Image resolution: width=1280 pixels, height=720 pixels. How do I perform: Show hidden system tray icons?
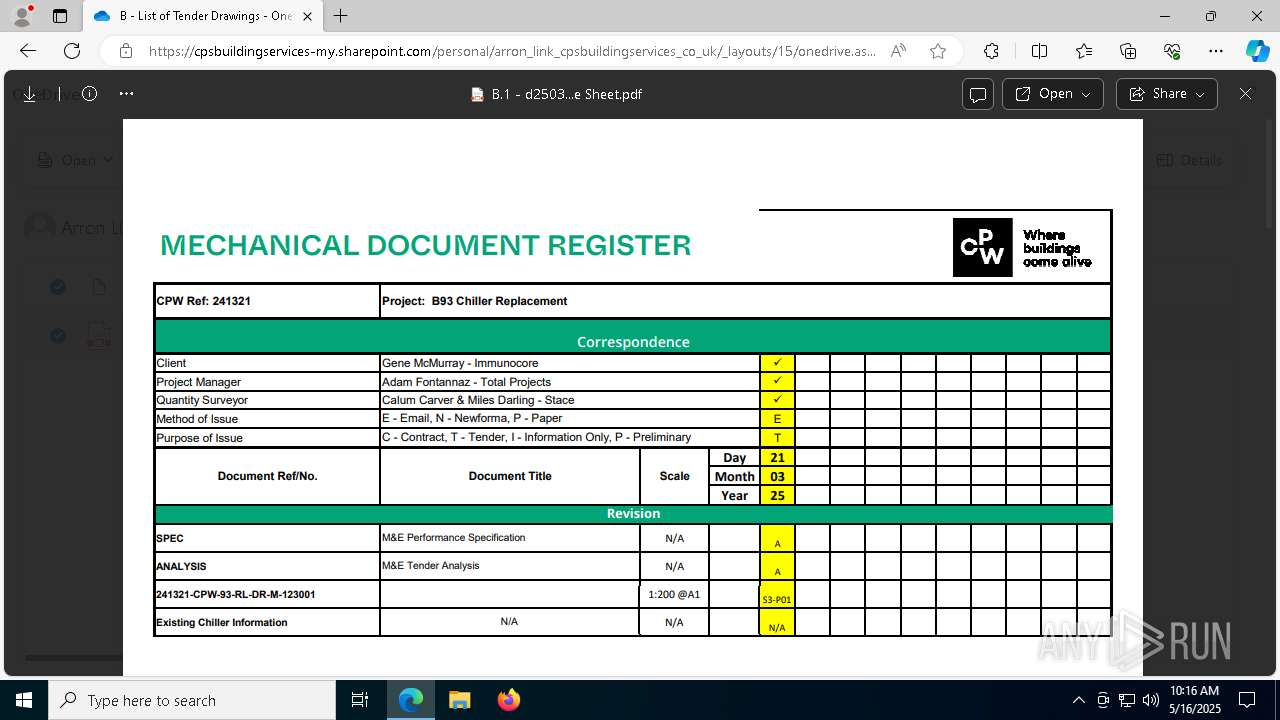coord(1078,700)
